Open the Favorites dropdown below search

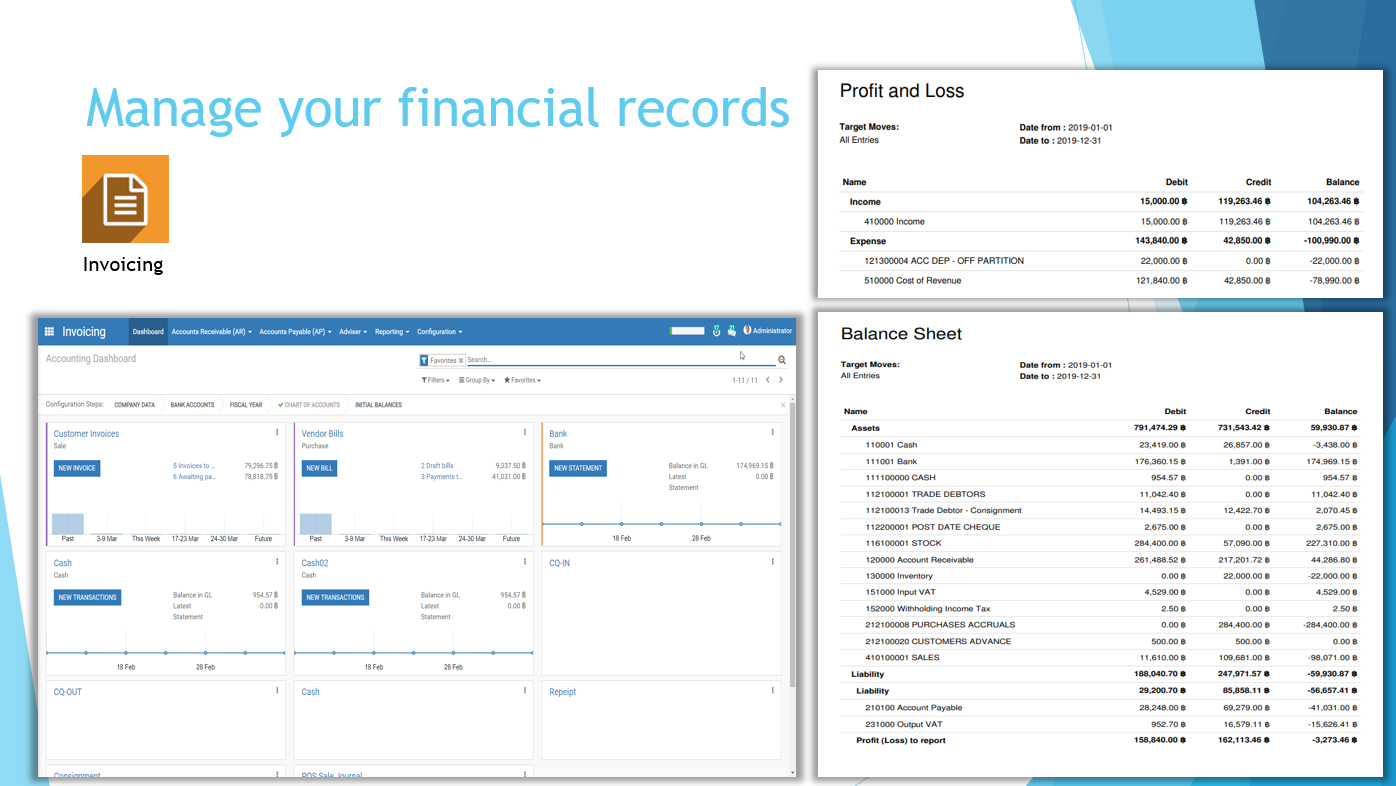(522, 380)
